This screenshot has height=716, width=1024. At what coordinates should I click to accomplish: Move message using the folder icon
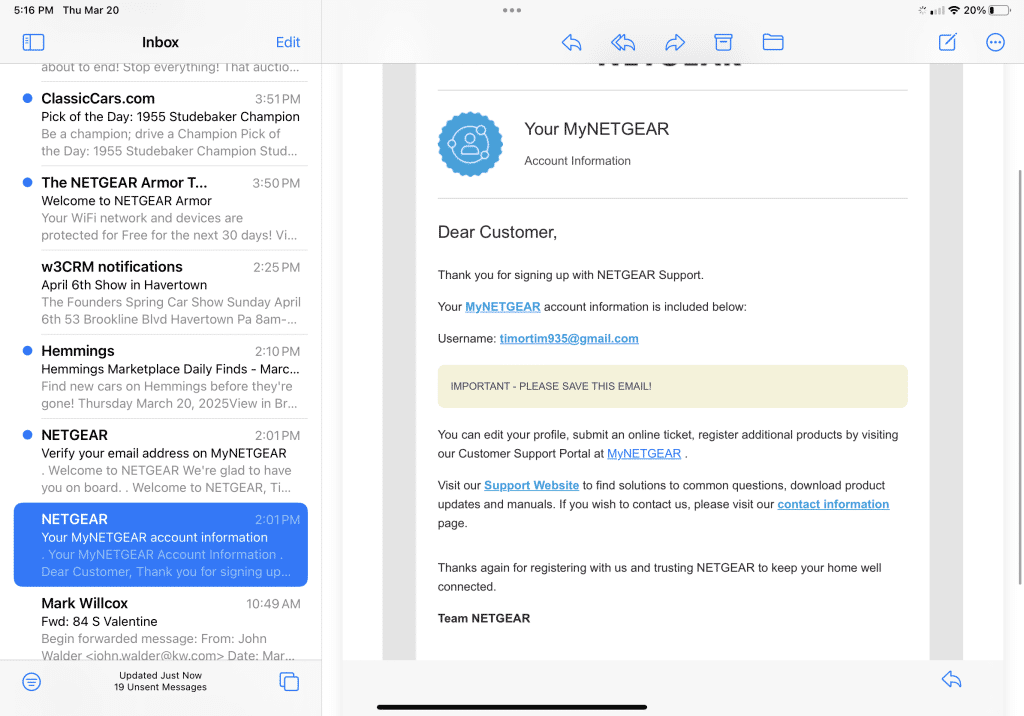(x=772, y=42)
